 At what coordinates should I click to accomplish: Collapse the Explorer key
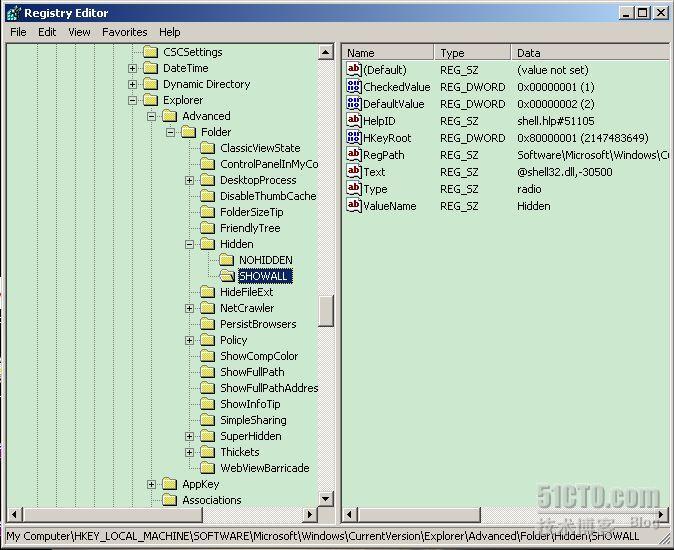point(132,100)
